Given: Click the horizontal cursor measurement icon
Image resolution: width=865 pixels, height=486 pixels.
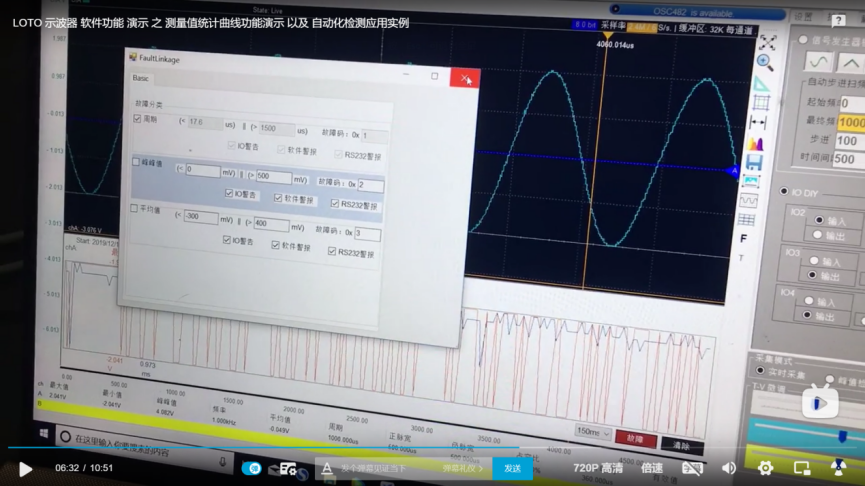Looking at the screenshot, I should (x=758, y=123).
